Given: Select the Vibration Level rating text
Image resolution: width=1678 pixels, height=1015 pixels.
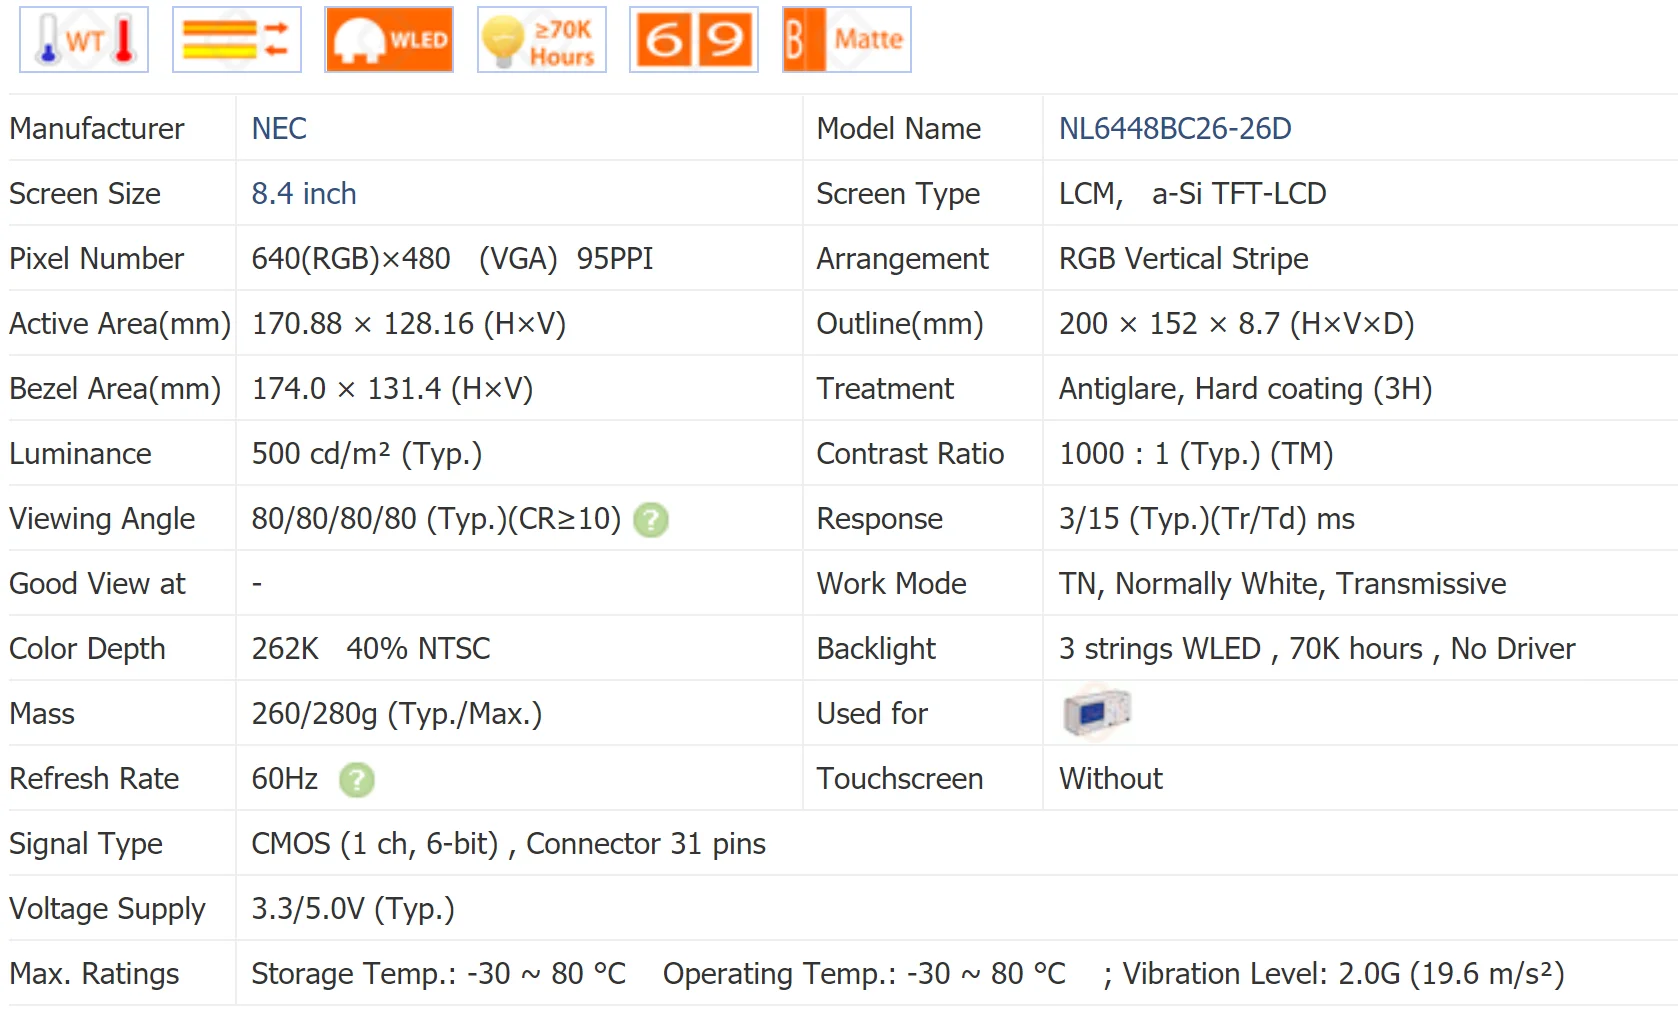Looking at the screenshot, I should [1343, 974].
